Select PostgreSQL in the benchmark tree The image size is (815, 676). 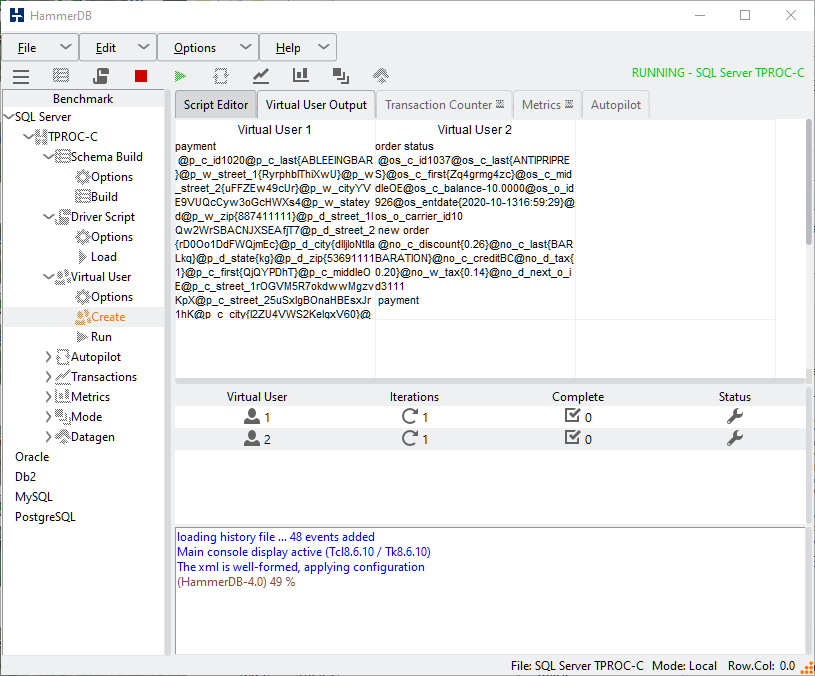pyautogui.click(x=45, y=517)
